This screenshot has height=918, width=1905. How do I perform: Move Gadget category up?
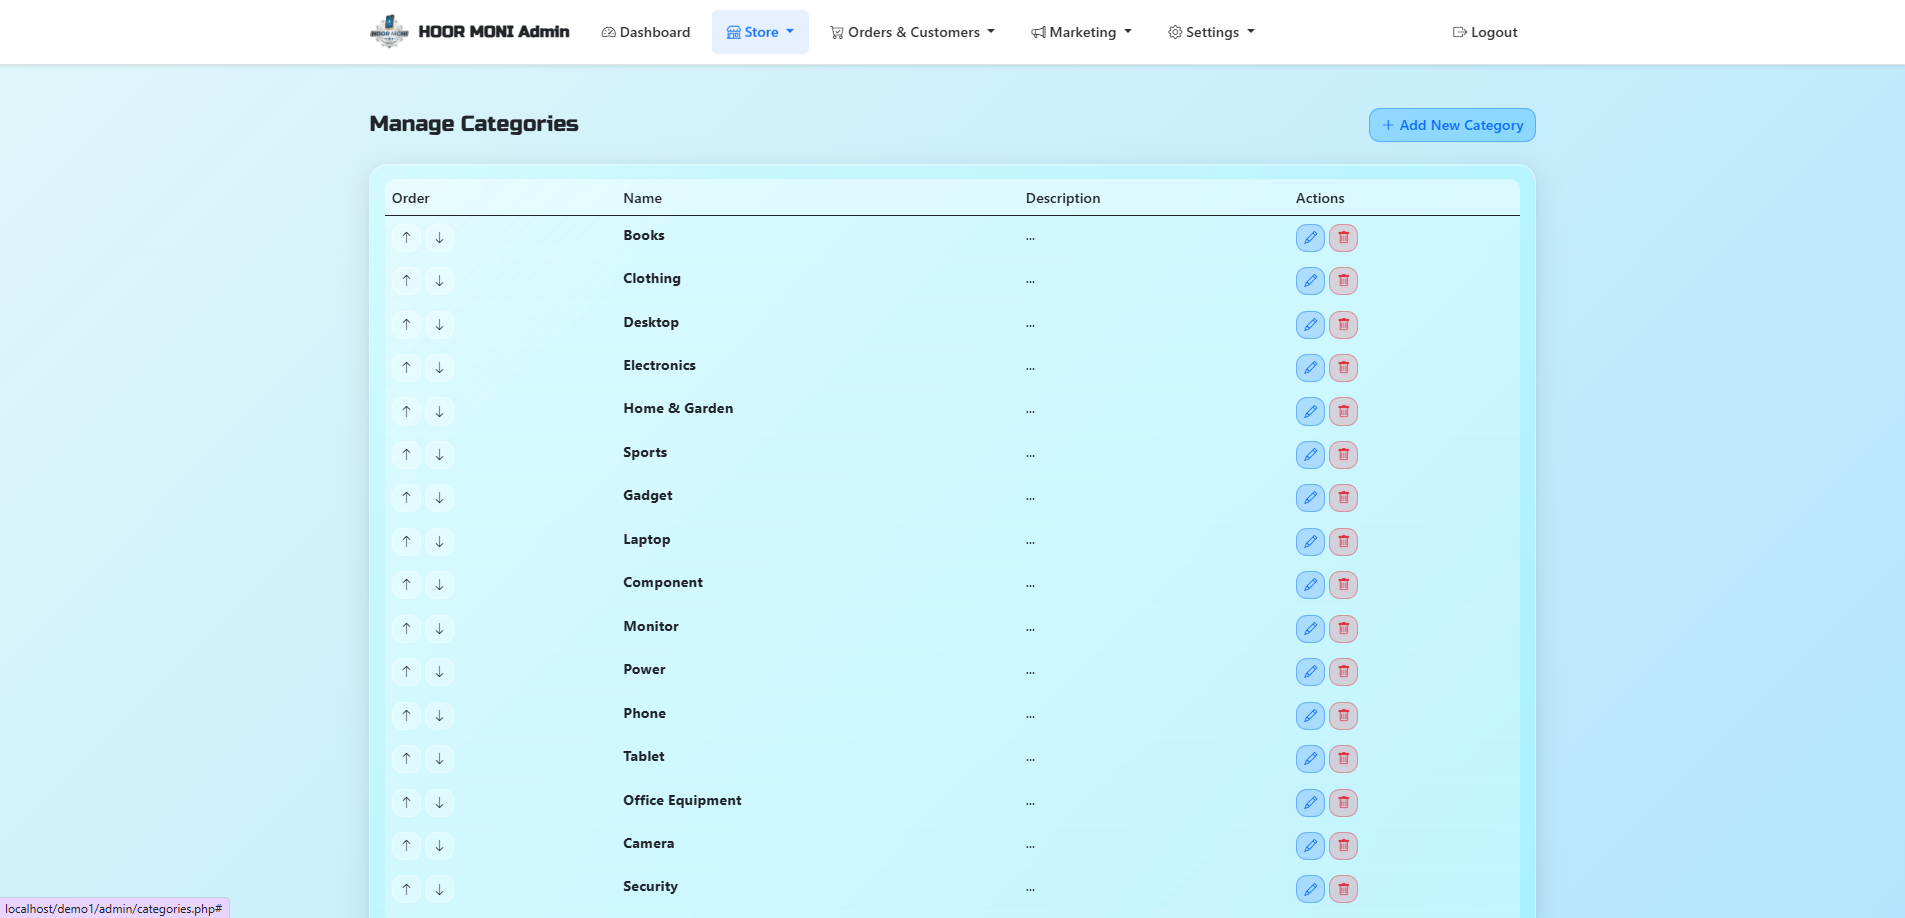click(406, 498)
